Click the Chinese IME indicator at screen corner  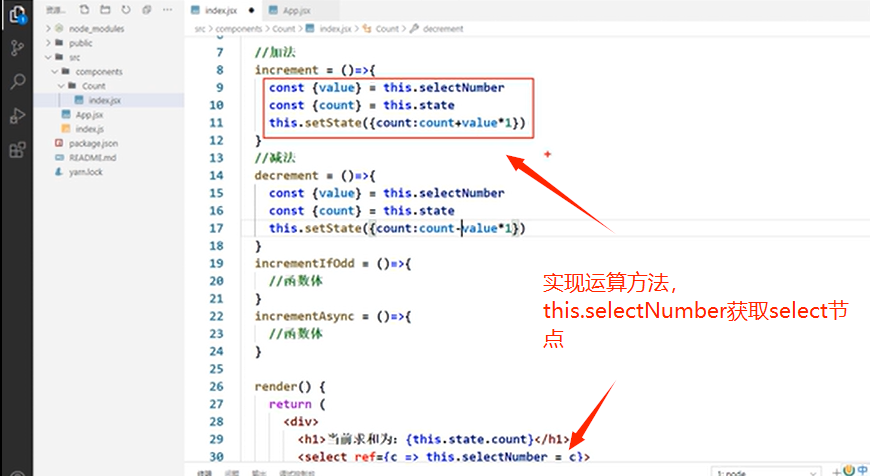862,470
